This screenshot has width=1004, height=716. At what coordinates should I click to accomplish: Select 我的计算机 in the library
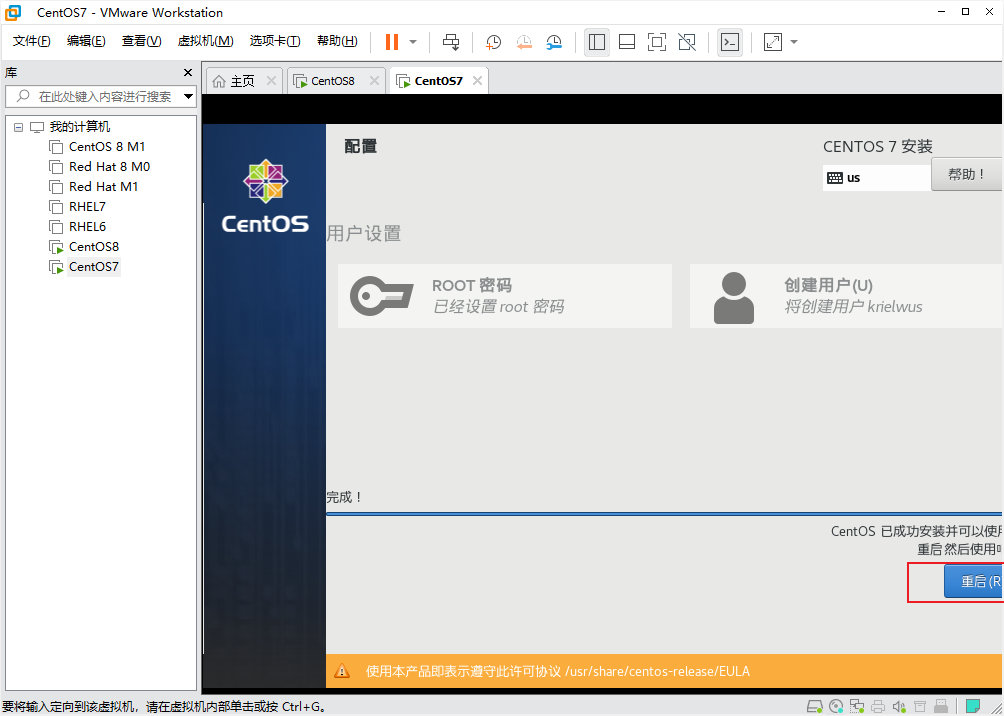[x=80, y=127]
